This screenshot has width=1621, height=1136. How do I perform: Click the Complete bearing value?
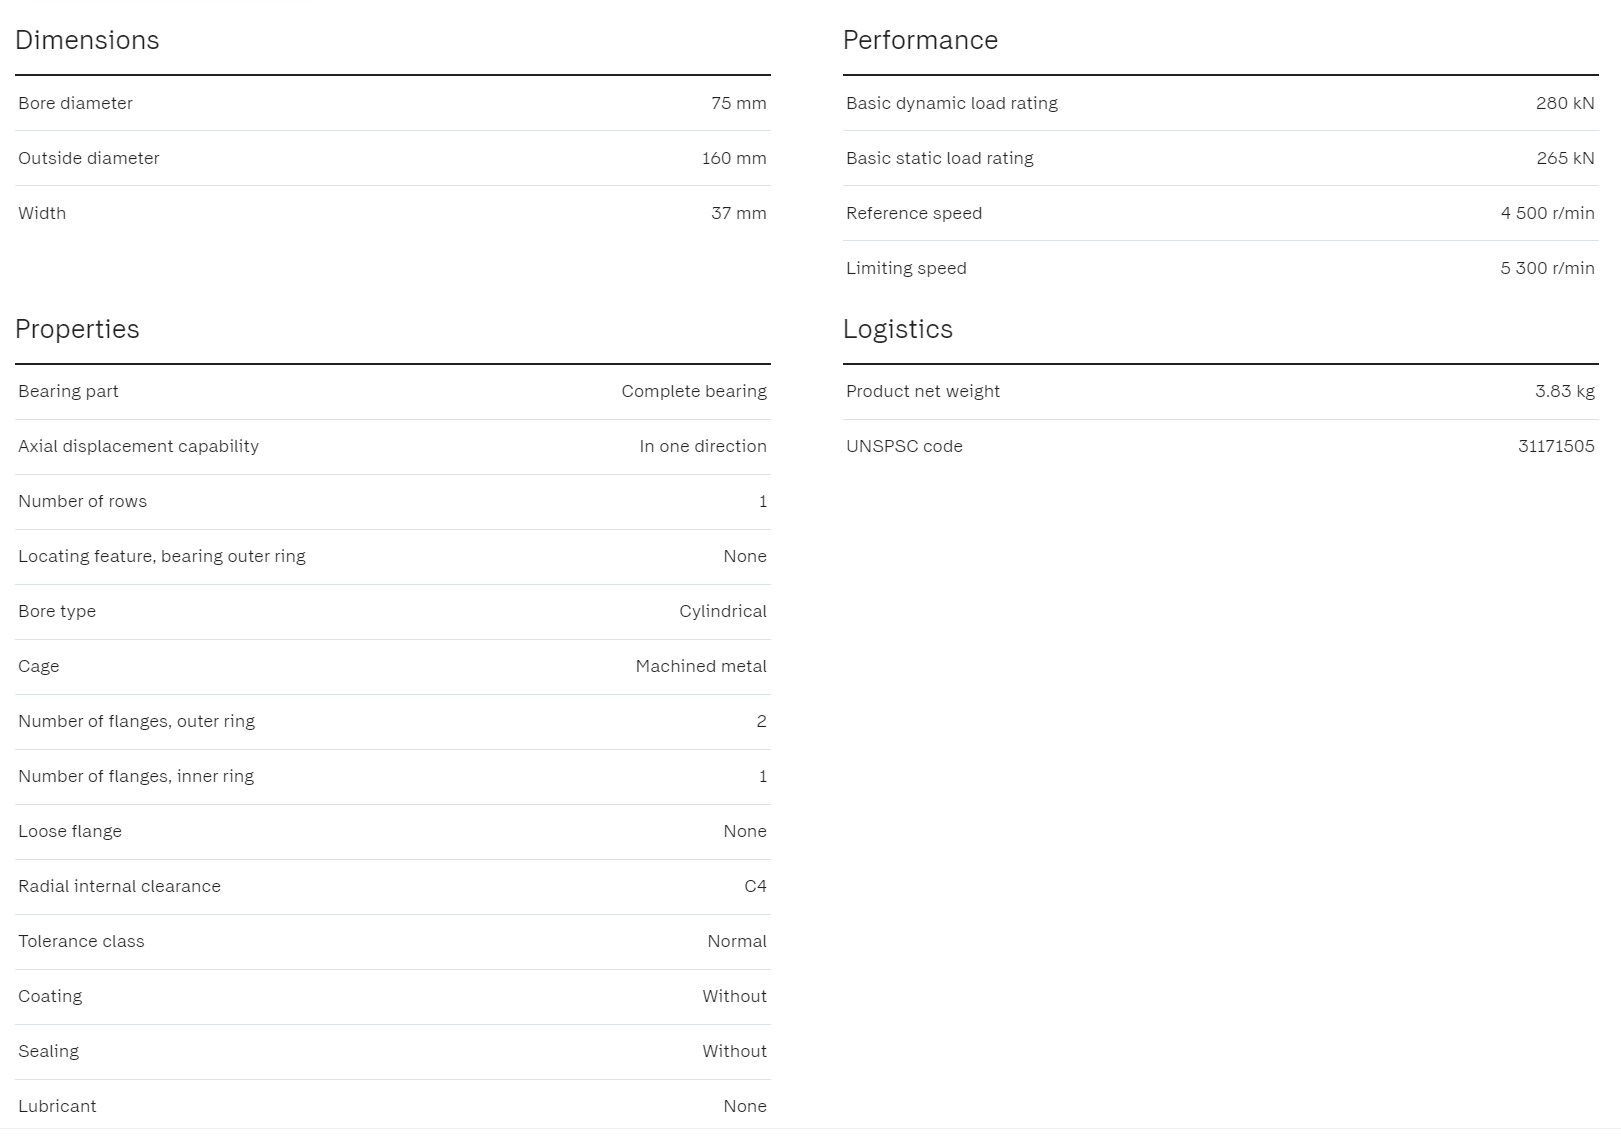coord(694,391)
